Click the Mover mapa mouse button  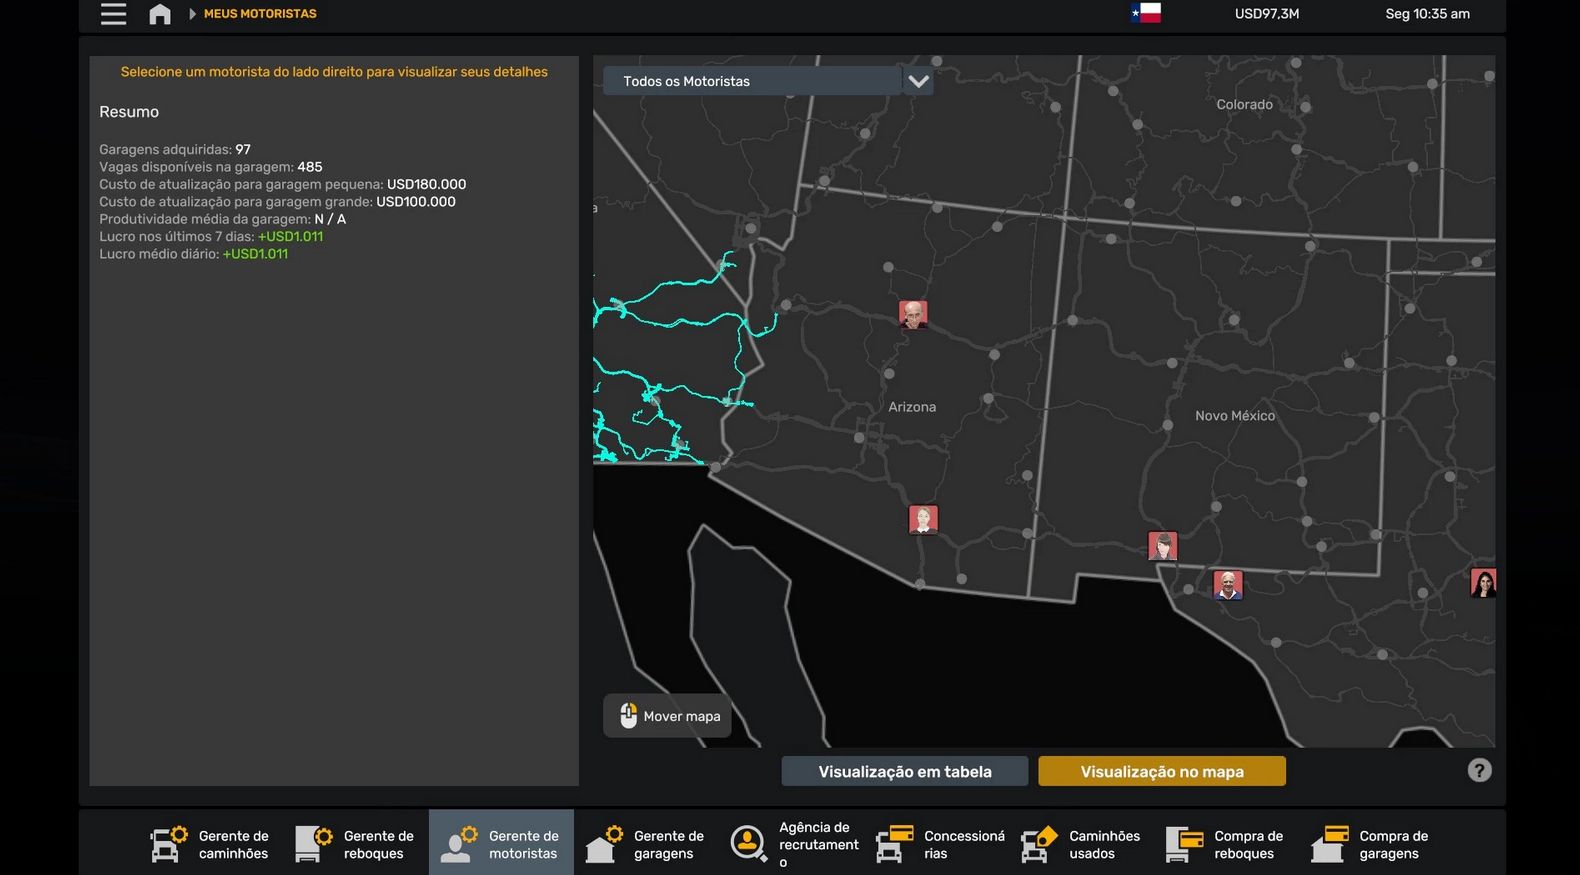coord(668,716)
